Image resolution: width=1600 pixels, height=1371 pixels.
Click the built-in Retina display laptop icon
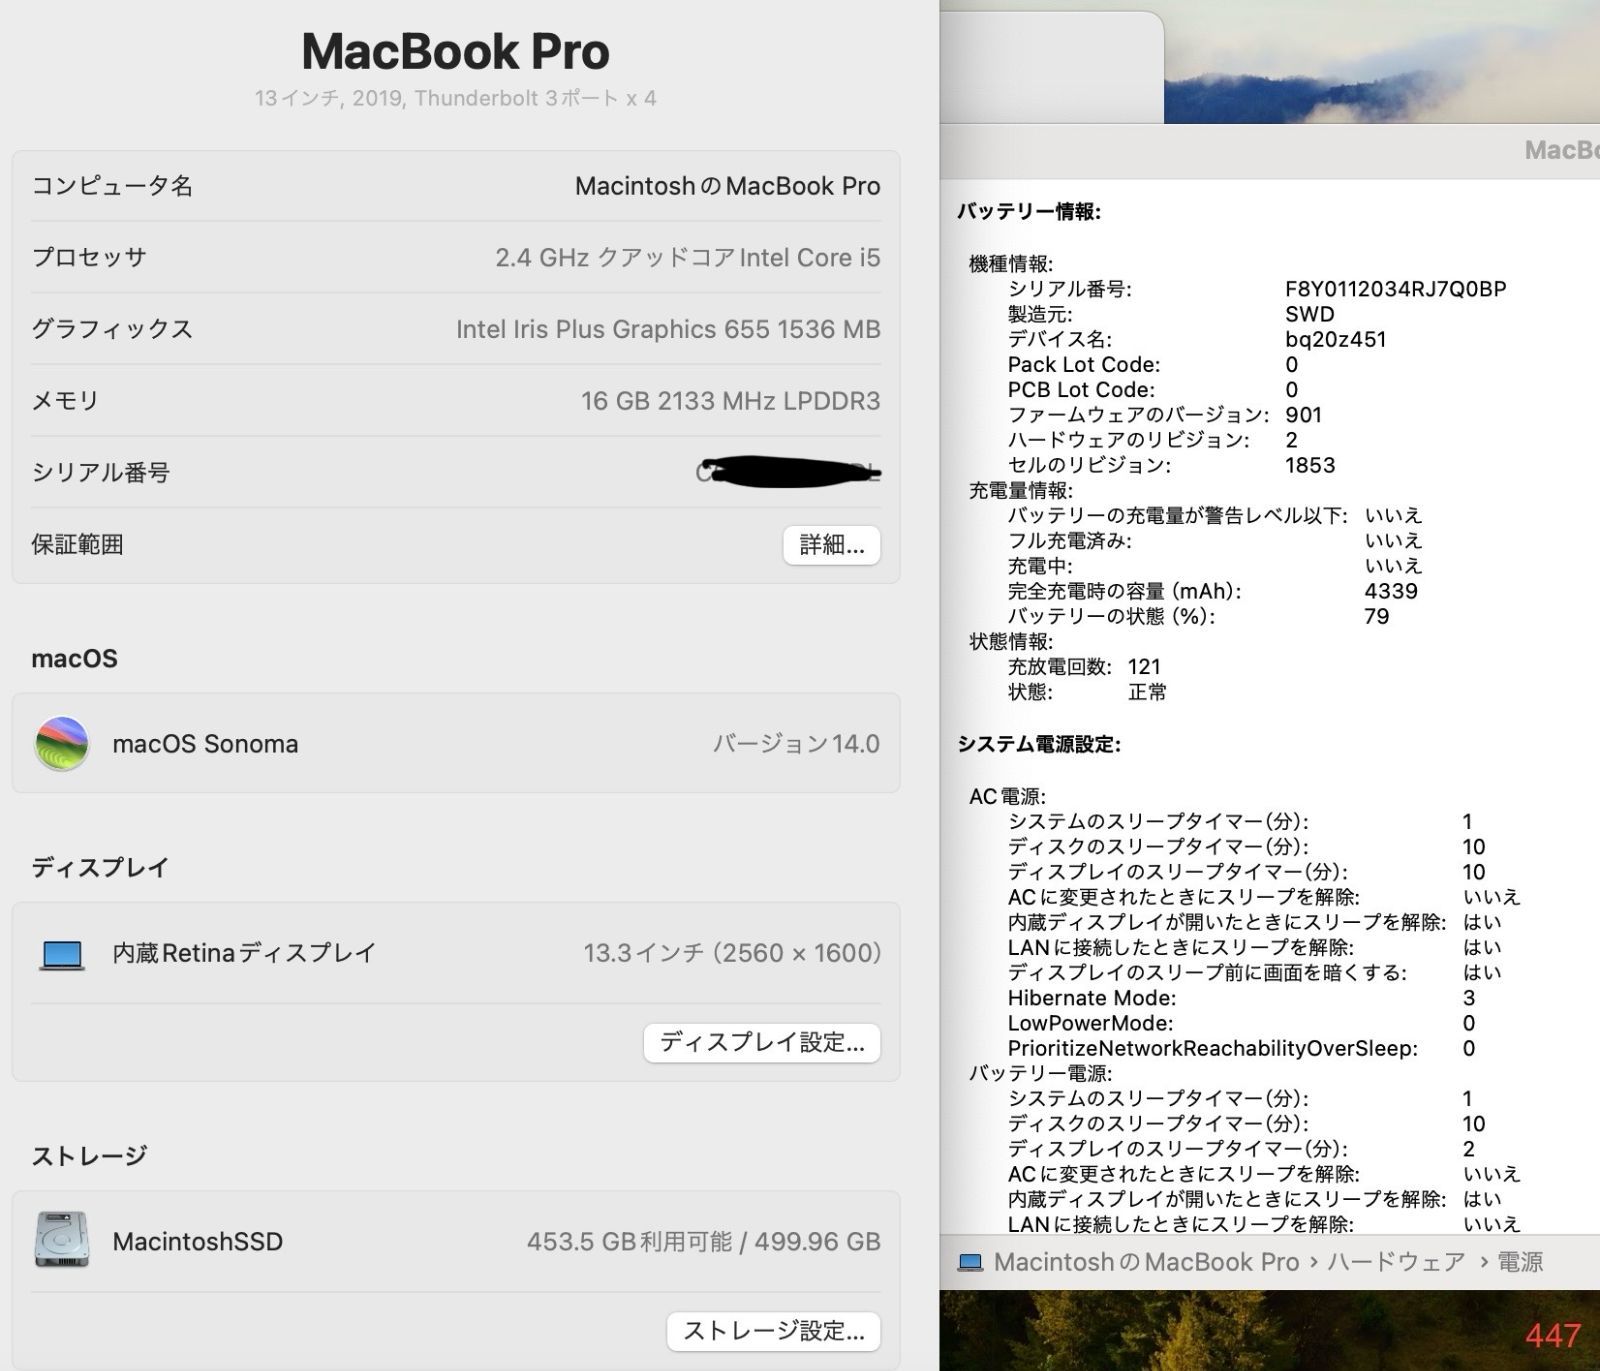pyautogui.click(x=62, y=954)
